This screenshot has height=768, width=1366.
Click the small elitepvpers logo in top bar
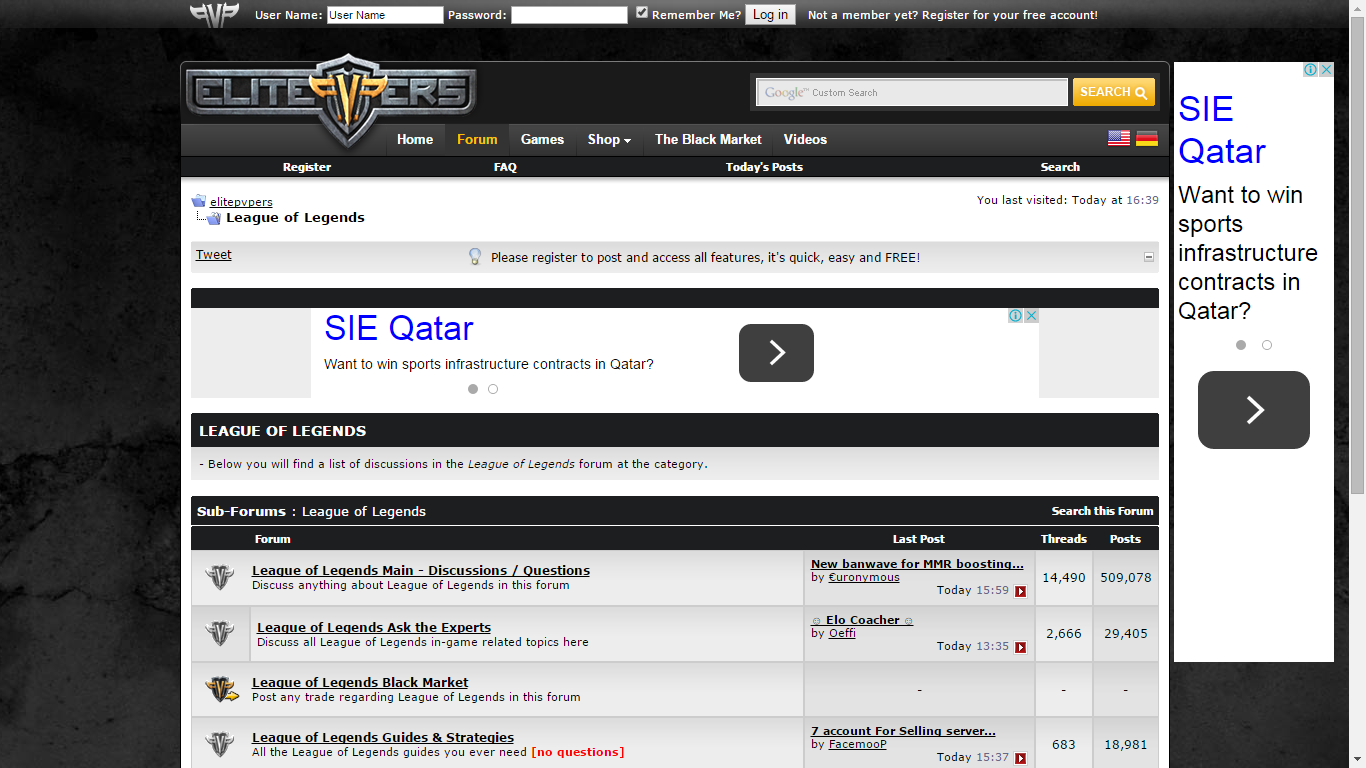[x=215, y=15]
